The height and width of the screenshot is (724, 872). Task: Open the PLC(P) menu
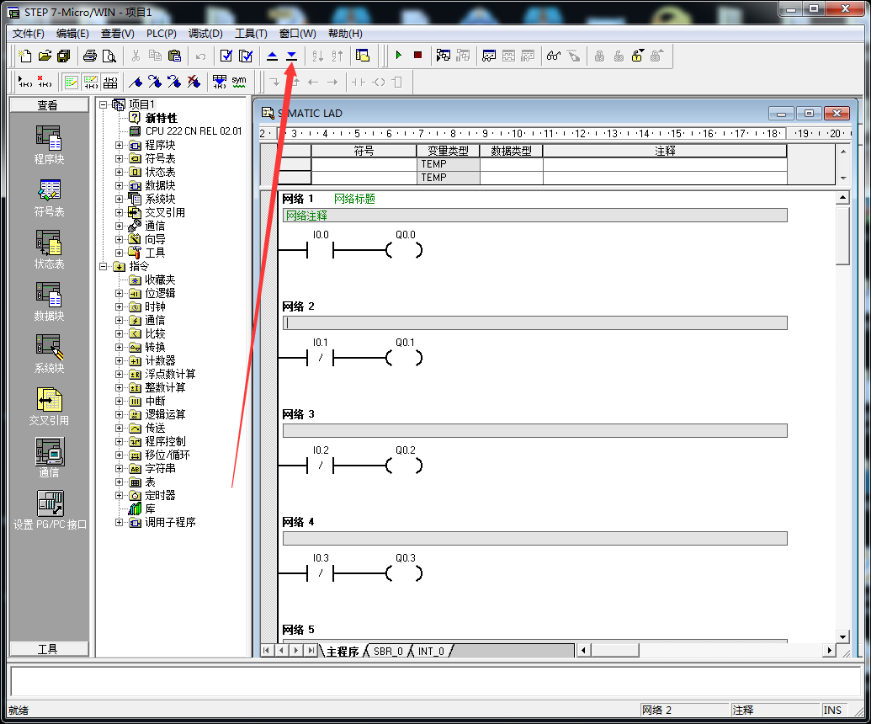[161, 33]
